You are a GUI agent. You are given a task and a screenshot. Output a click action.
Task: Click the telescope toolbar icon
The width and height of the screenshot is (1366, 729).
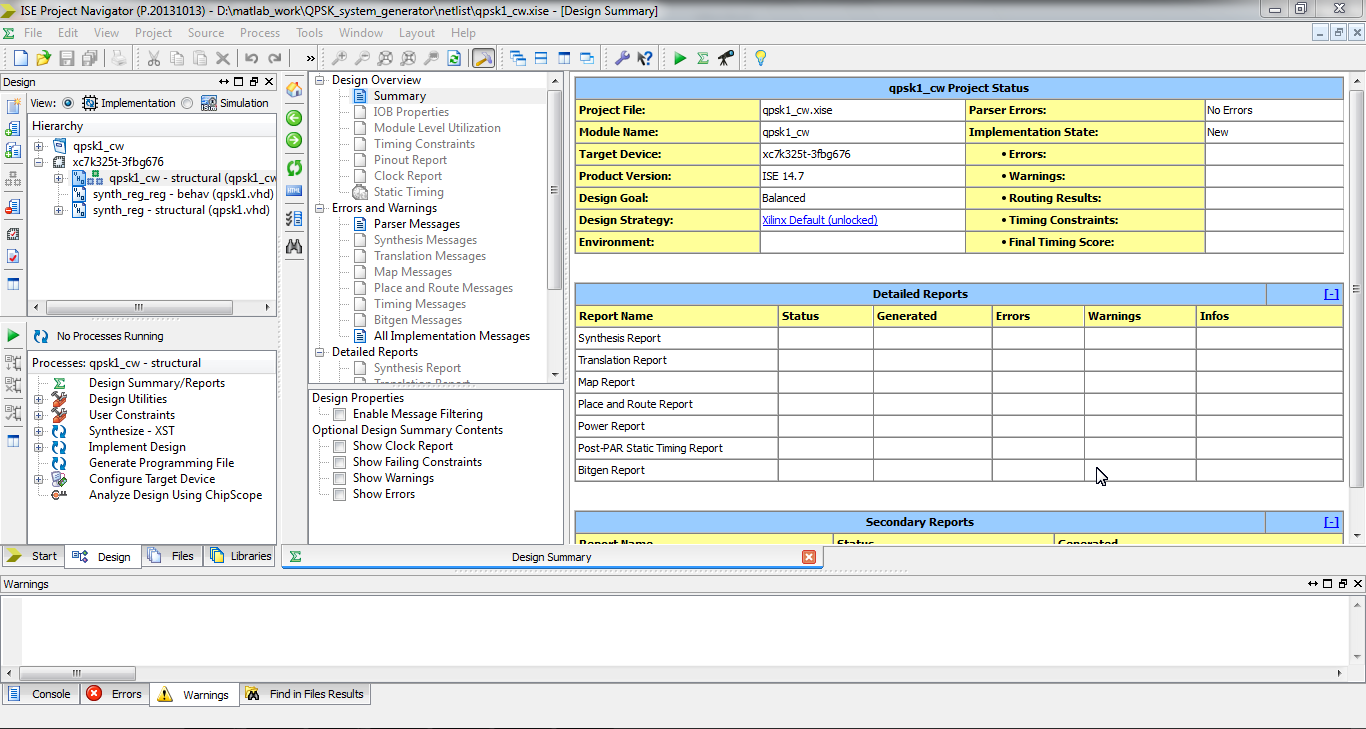727,58
